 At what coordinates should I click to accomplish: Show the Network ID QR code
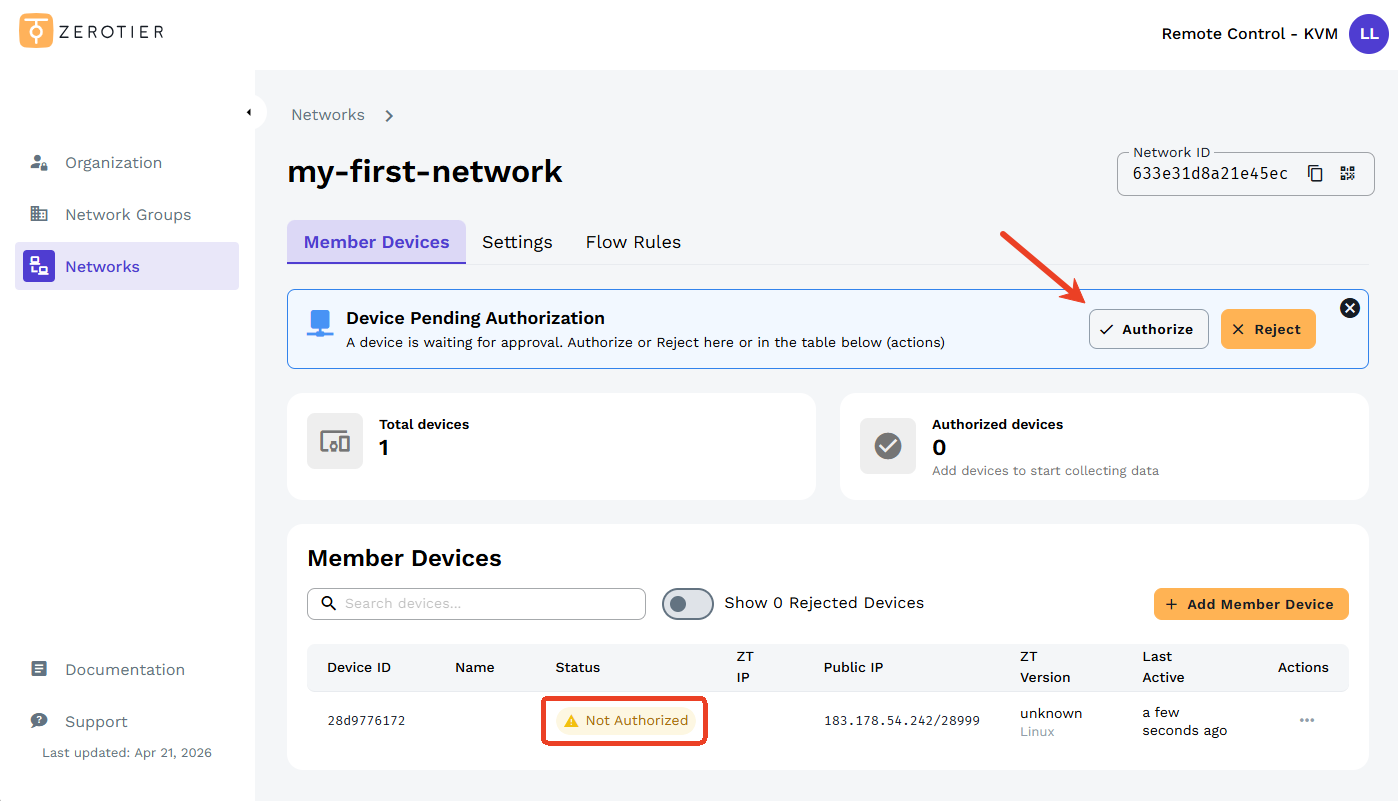pyautogui.click(x=1347, y=173)
